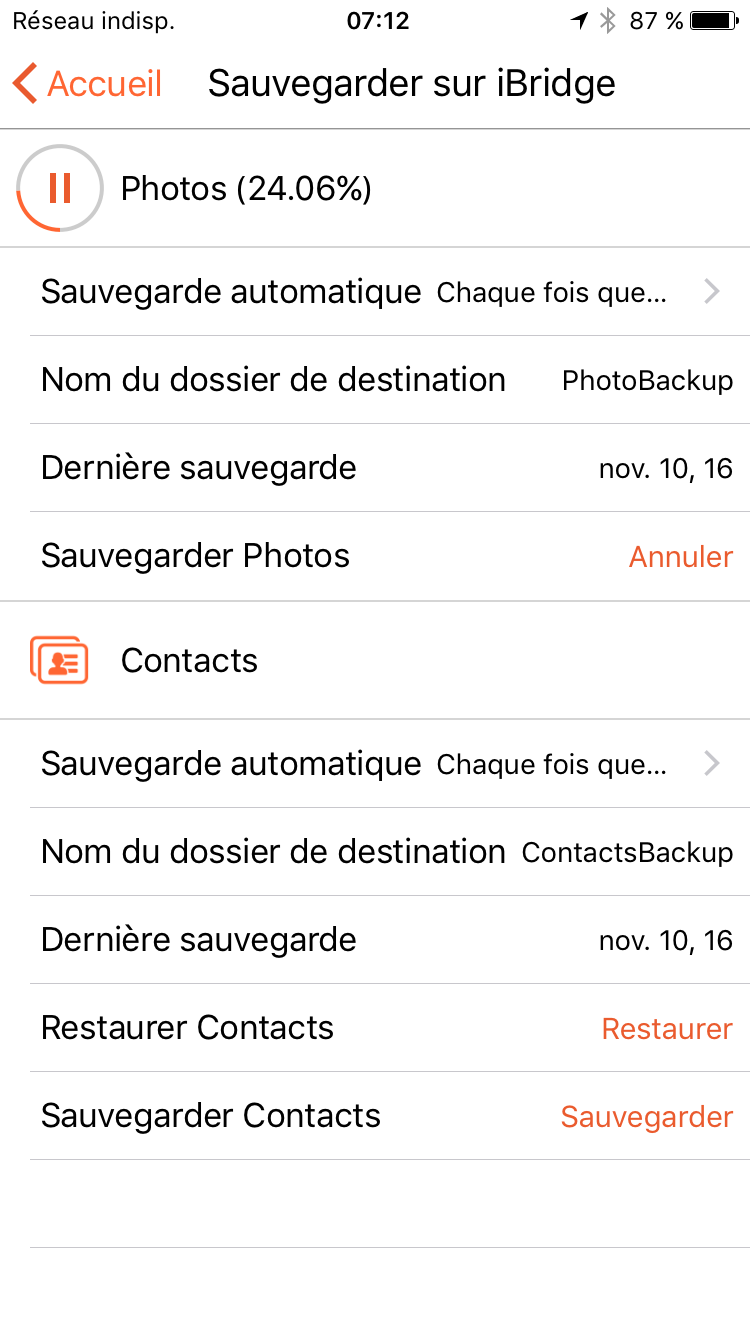The image size is (750, 1334).
Task: Tap the Bluetooth icon in status bar
Action: [x=607, y=21]
